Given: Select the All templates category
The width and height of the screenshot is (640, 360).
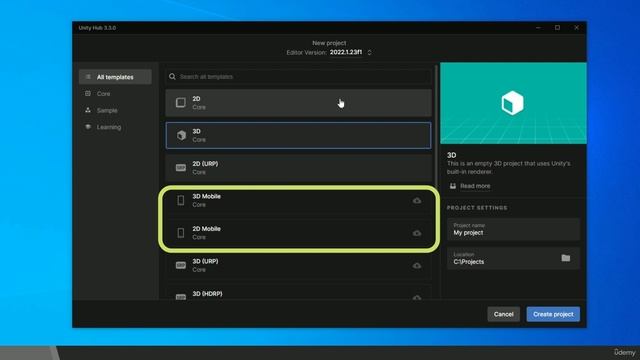Looking at the screenshot, I should click(115, 77).
